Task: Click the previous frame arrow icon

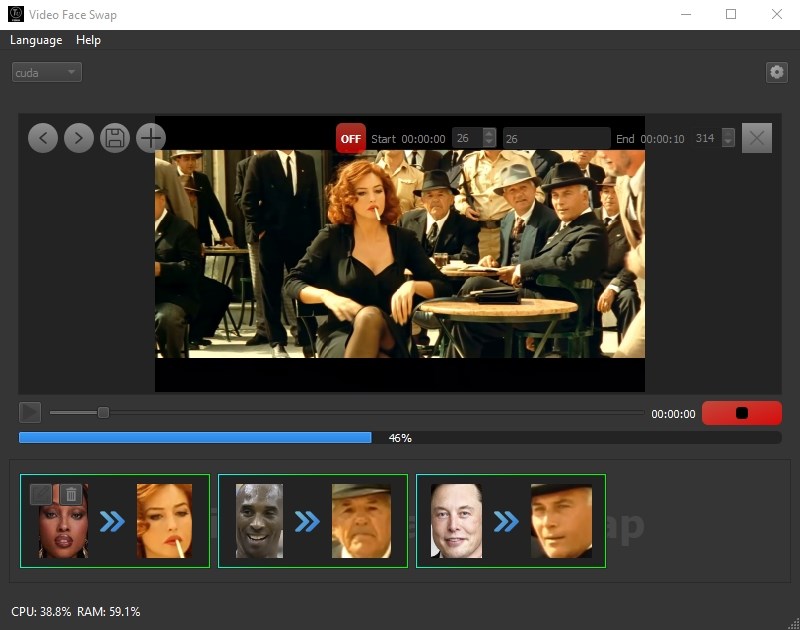Action: point(42,138)
